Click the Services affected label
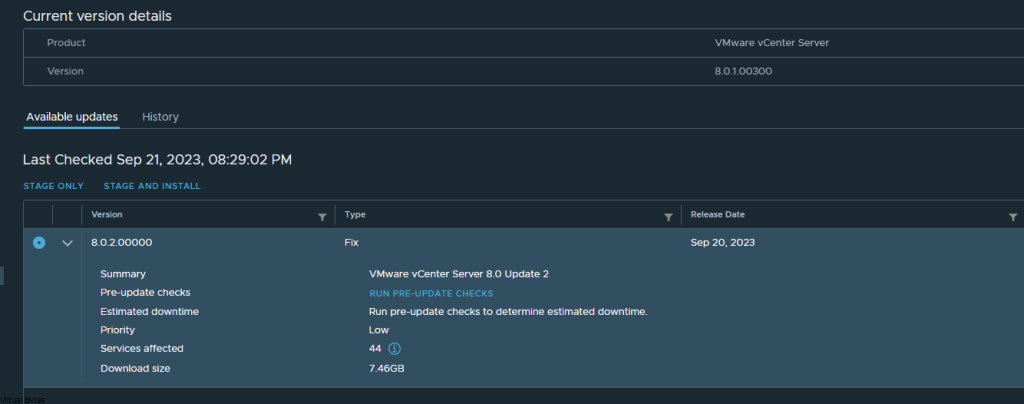1024x404 pixels. click(142, 349)
